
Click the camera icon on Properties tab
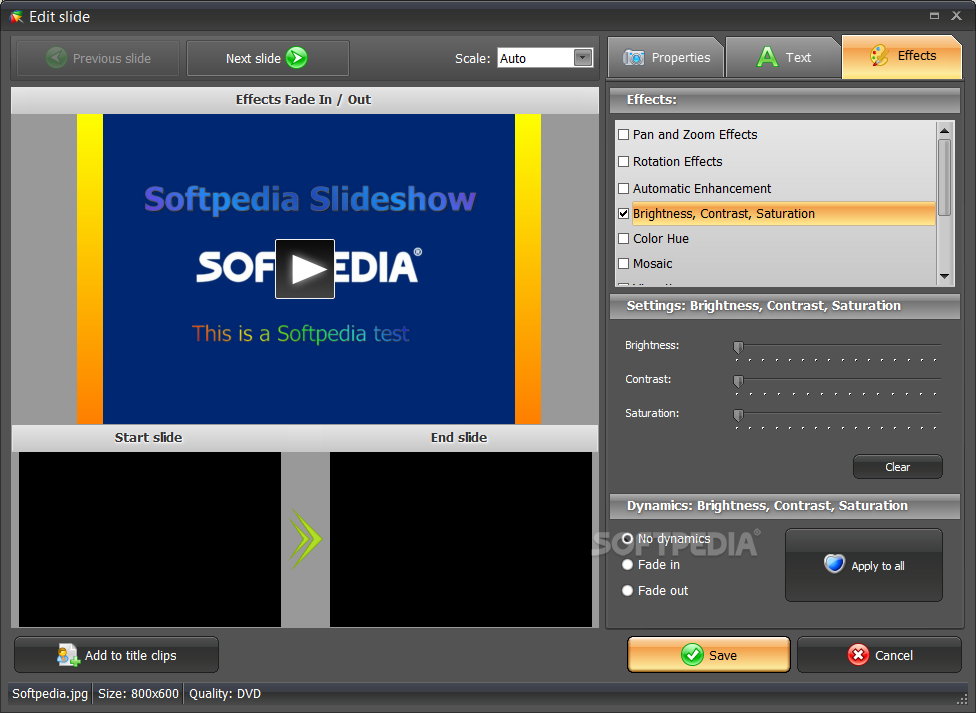[x=634, y=57]
